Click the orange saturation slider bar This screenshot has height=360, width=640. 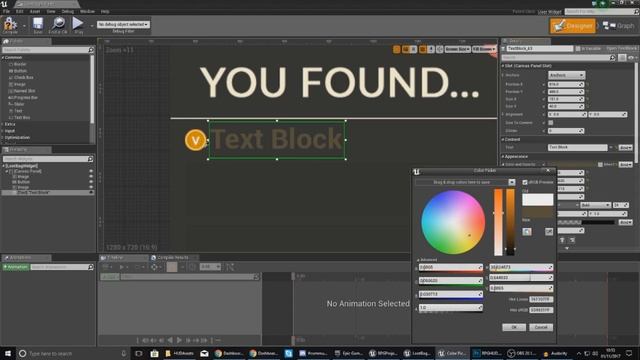pos(498,222)
